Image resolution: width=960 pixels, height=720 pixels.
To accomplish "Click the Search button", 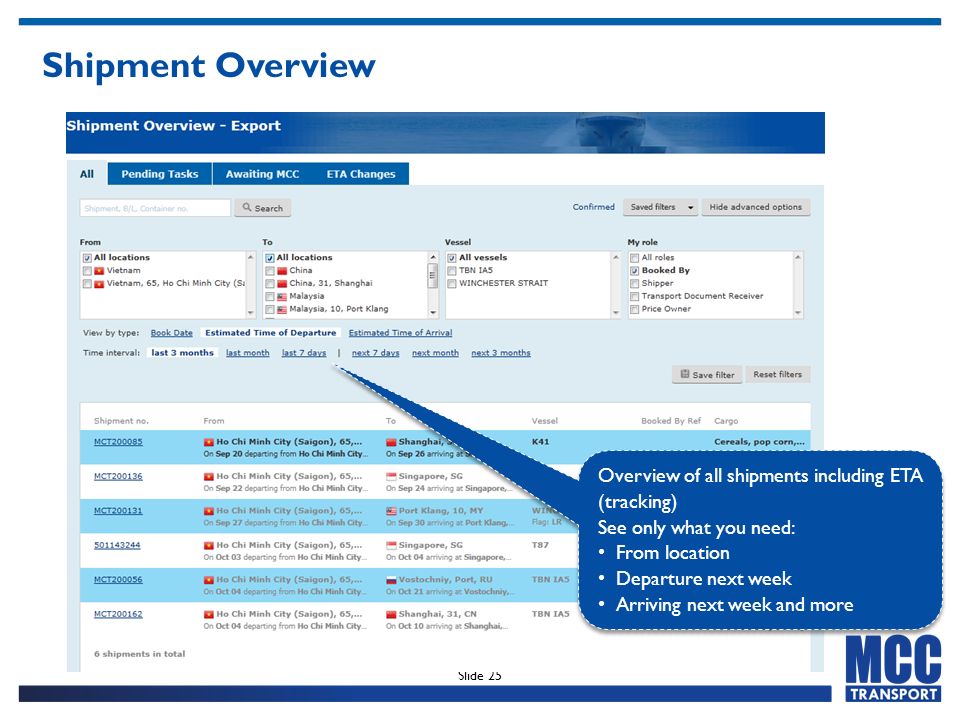I will coord(263,208).
